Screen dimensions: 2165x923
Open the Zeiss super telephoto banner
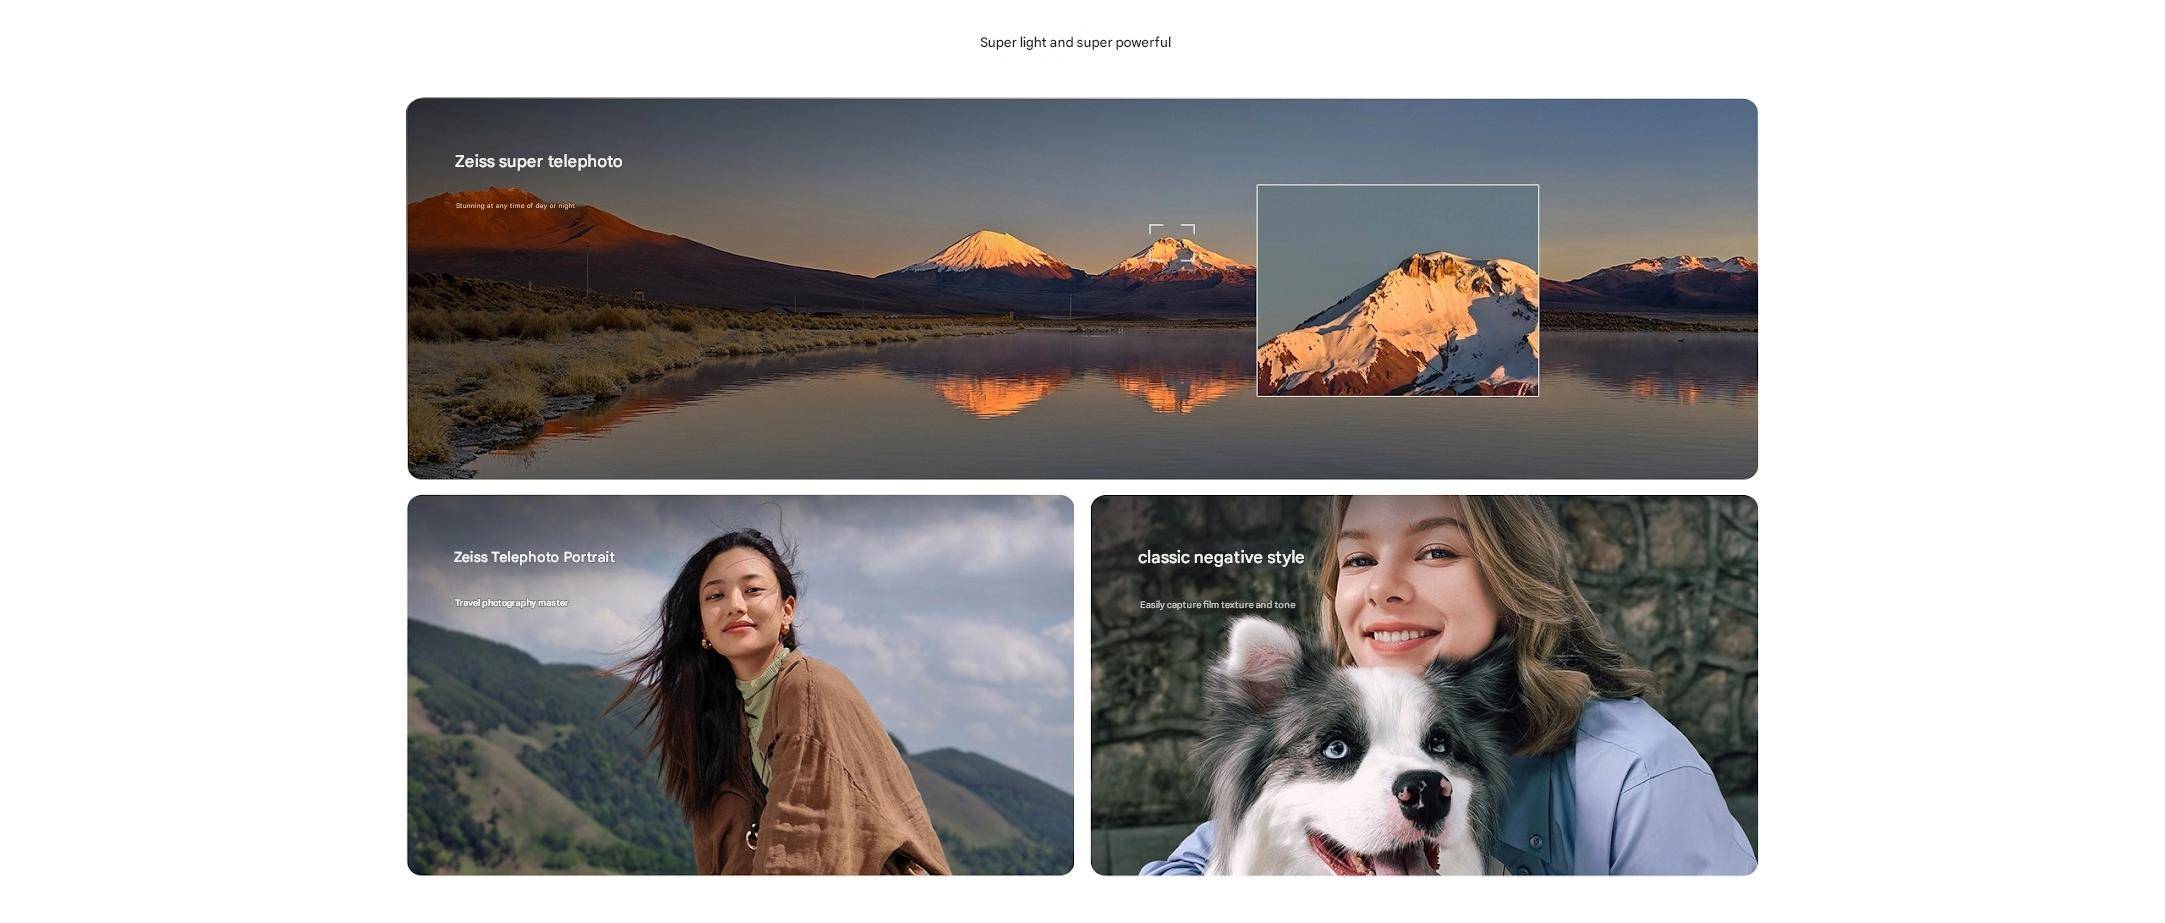tap(1082, 289)
